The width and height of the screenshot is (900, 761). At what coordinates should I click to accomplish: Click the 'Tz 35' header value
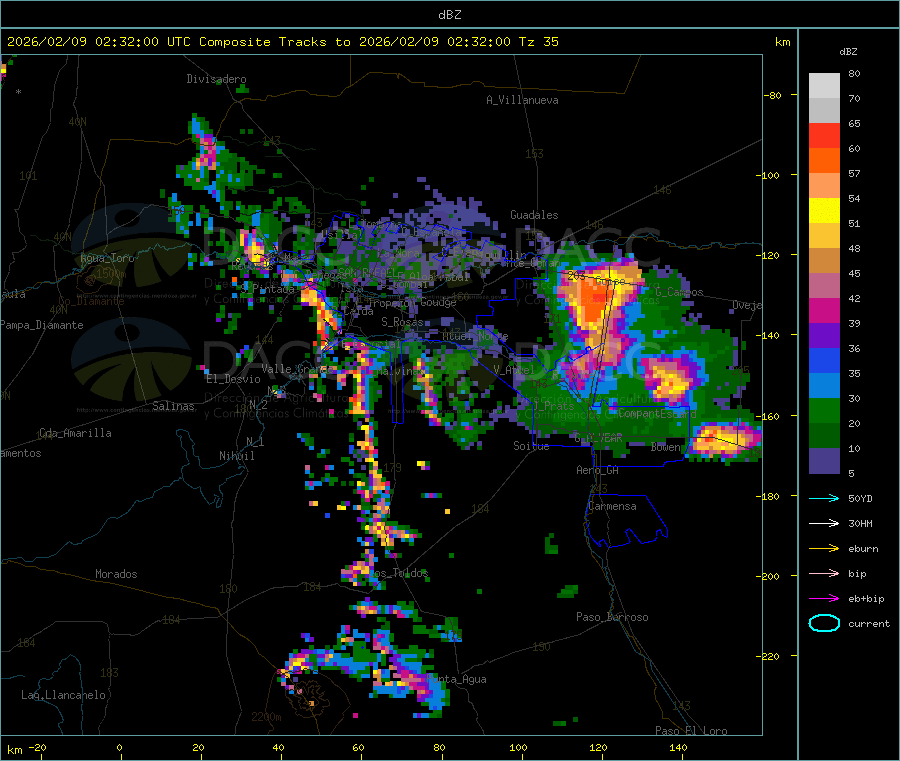(x=538, y=42)
